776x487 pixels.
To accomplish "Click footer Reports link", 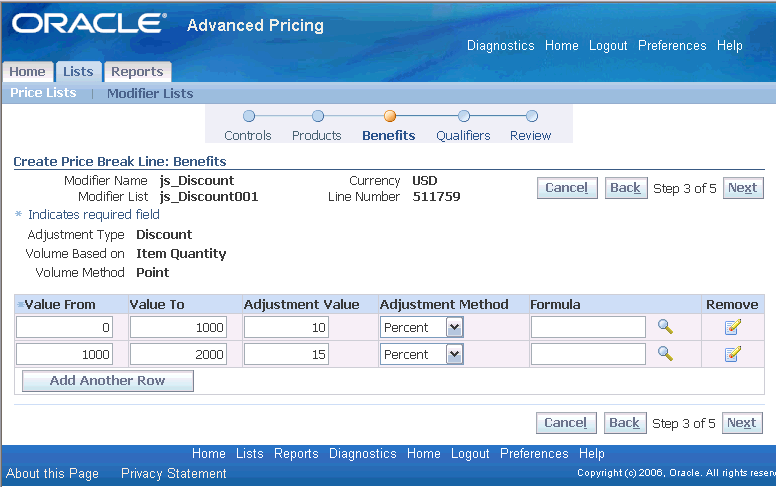I will tap(296, 453).
